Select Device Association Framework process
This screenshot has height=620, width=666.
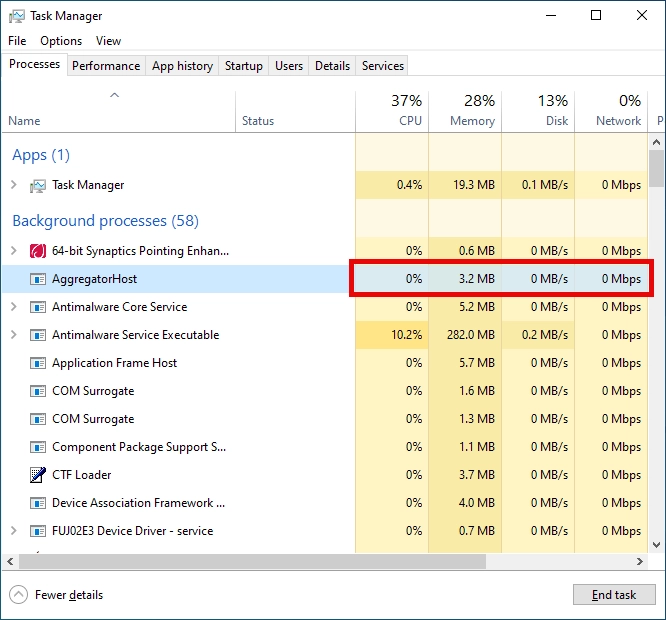[138, 503]
